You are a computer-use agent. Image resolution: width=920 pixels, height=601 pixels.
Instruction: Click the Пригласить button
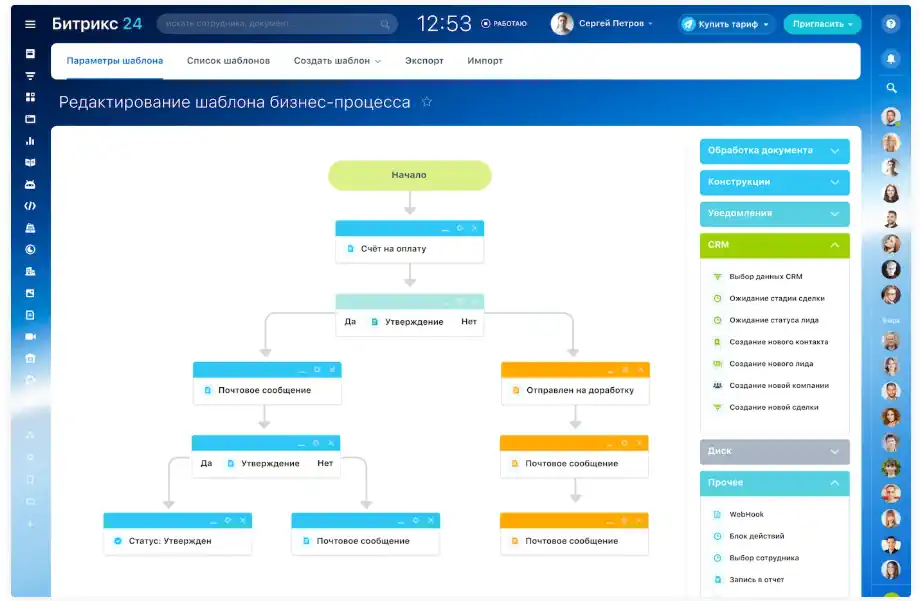coord(822,24)
